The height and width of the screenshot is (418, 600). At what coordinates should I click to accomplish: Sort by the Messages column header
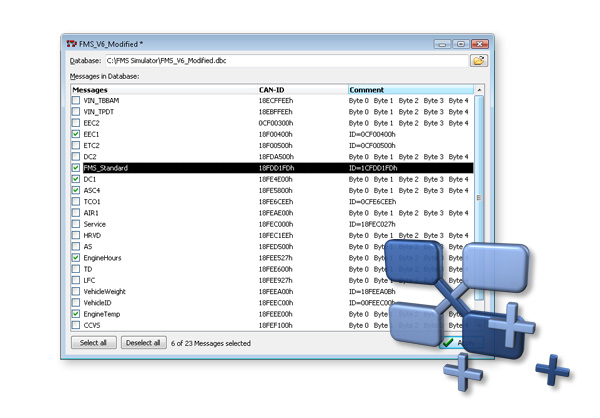160,90
